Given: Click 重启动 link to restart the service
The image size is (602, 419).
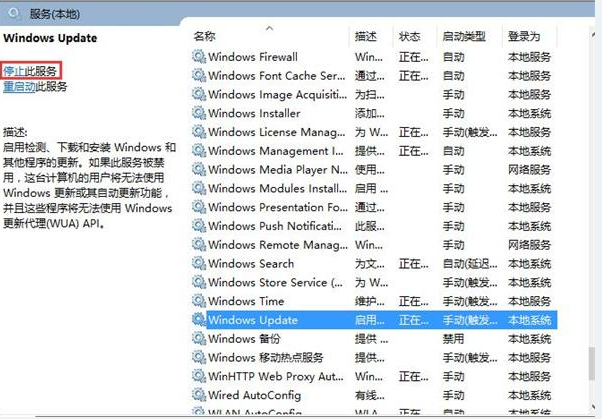Looking at the screenshot, I should [x=19, y=86].
